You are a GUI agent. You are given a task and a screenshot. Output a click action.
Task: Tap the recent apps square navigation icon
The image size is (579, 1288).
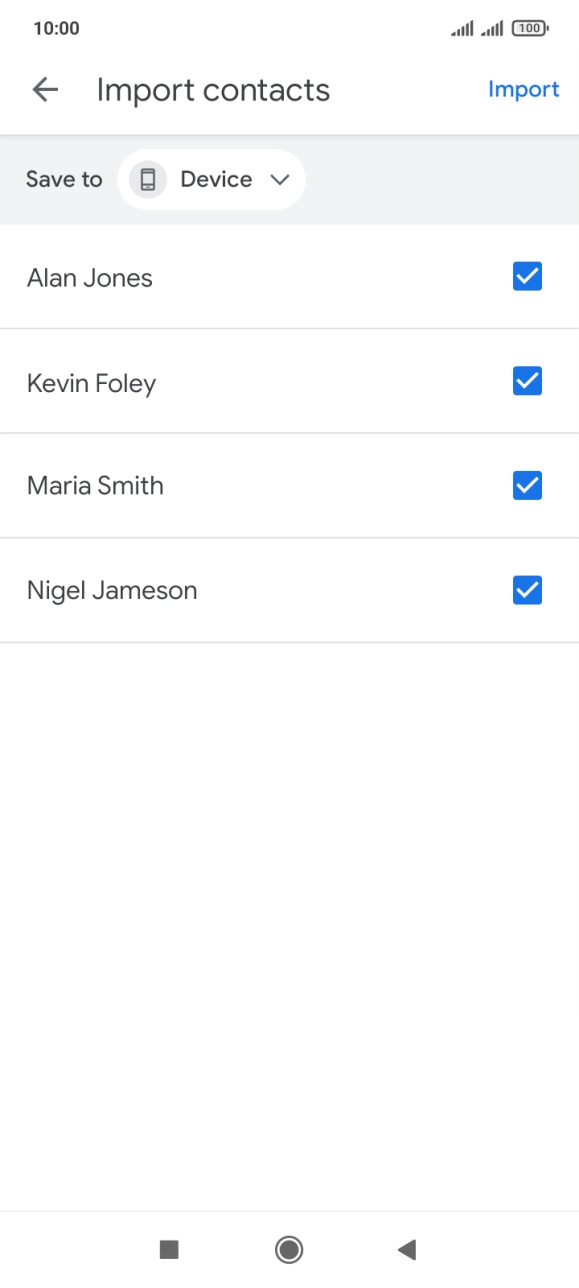point(169,1249)
